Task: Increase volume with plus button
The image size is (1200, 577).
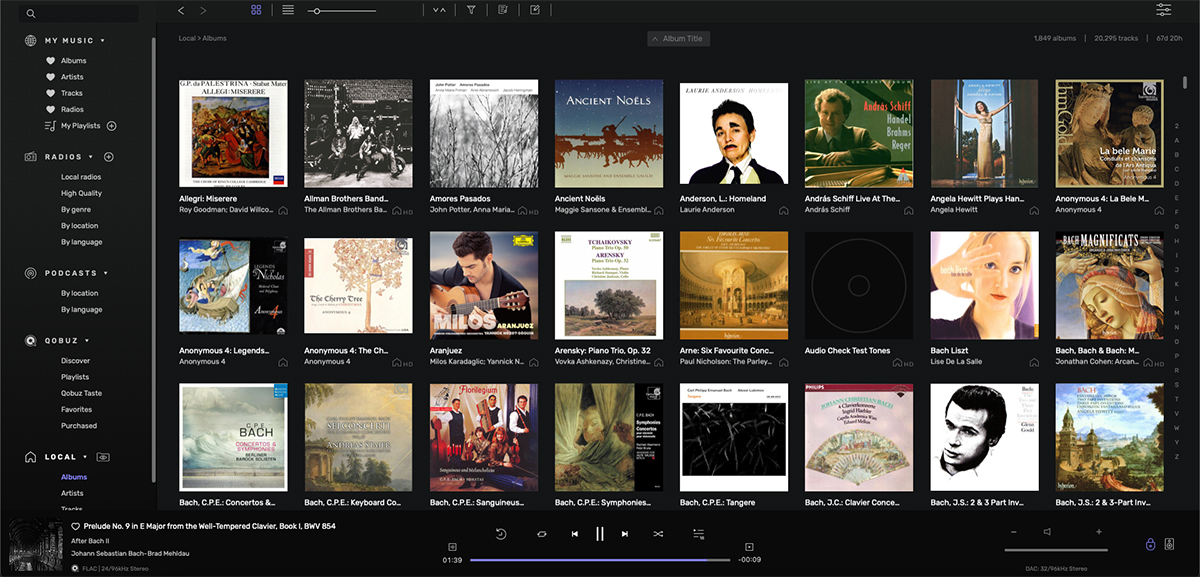Action: click(x=1099, y=532)
